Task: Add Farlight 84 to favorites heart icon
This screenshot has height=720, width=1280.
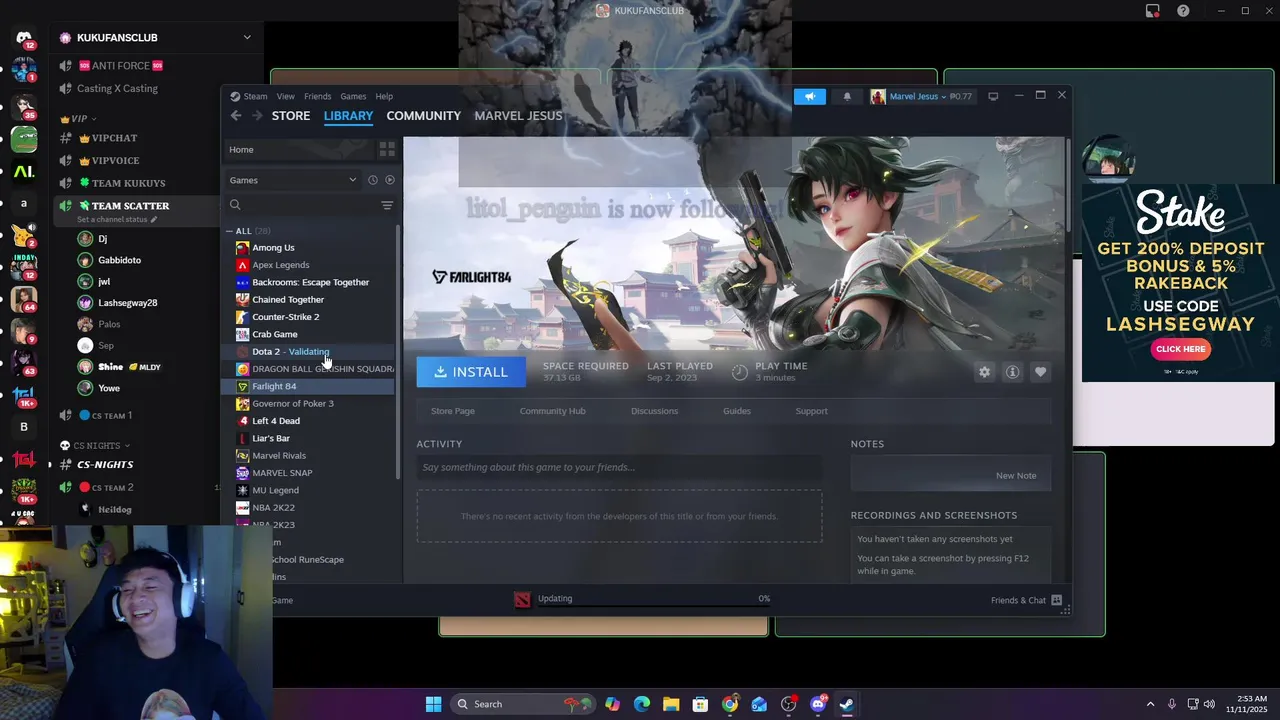Action: pos(1040,372)
